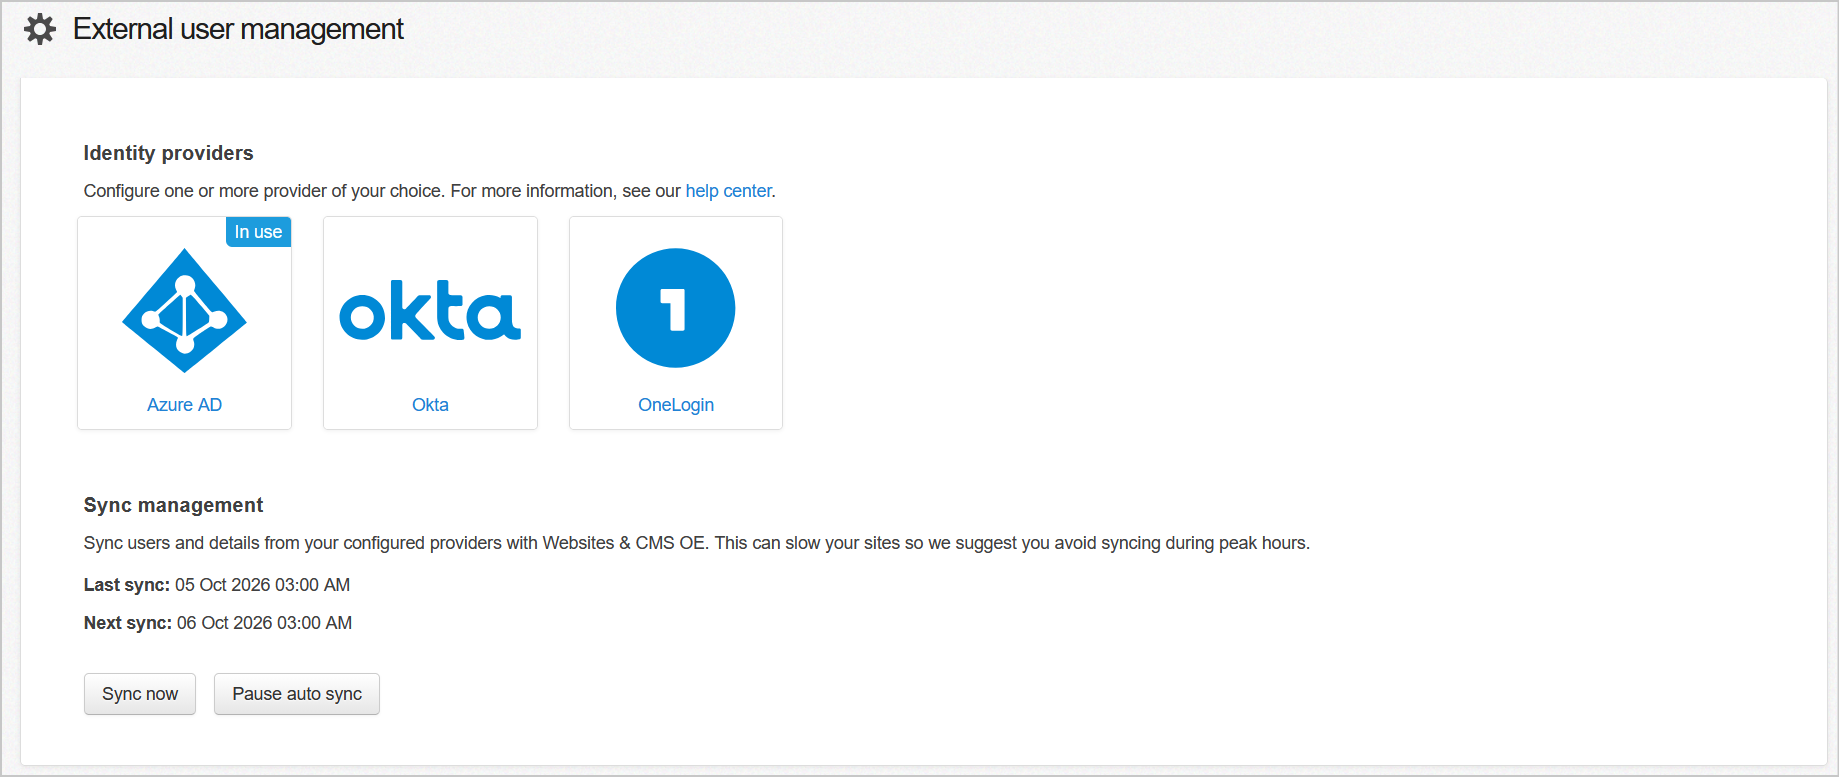Click the 'Sync users and details' description text
This screenshot has width=1839, height=777.
point(697,543)
